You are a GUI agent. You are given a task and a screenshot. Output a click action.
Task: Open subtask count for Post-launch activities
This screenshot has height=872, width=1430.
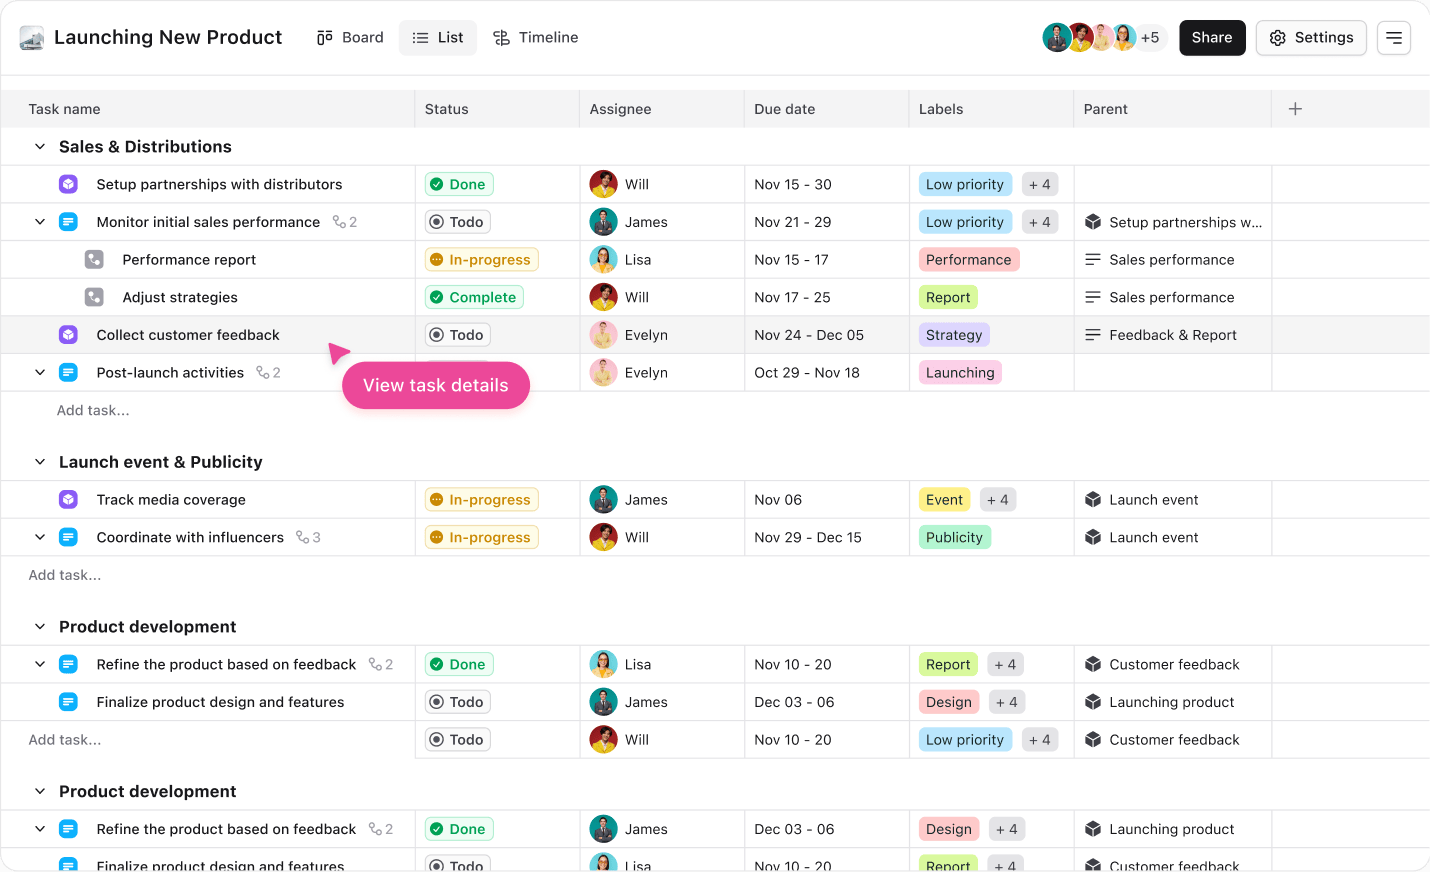[269, 373]
